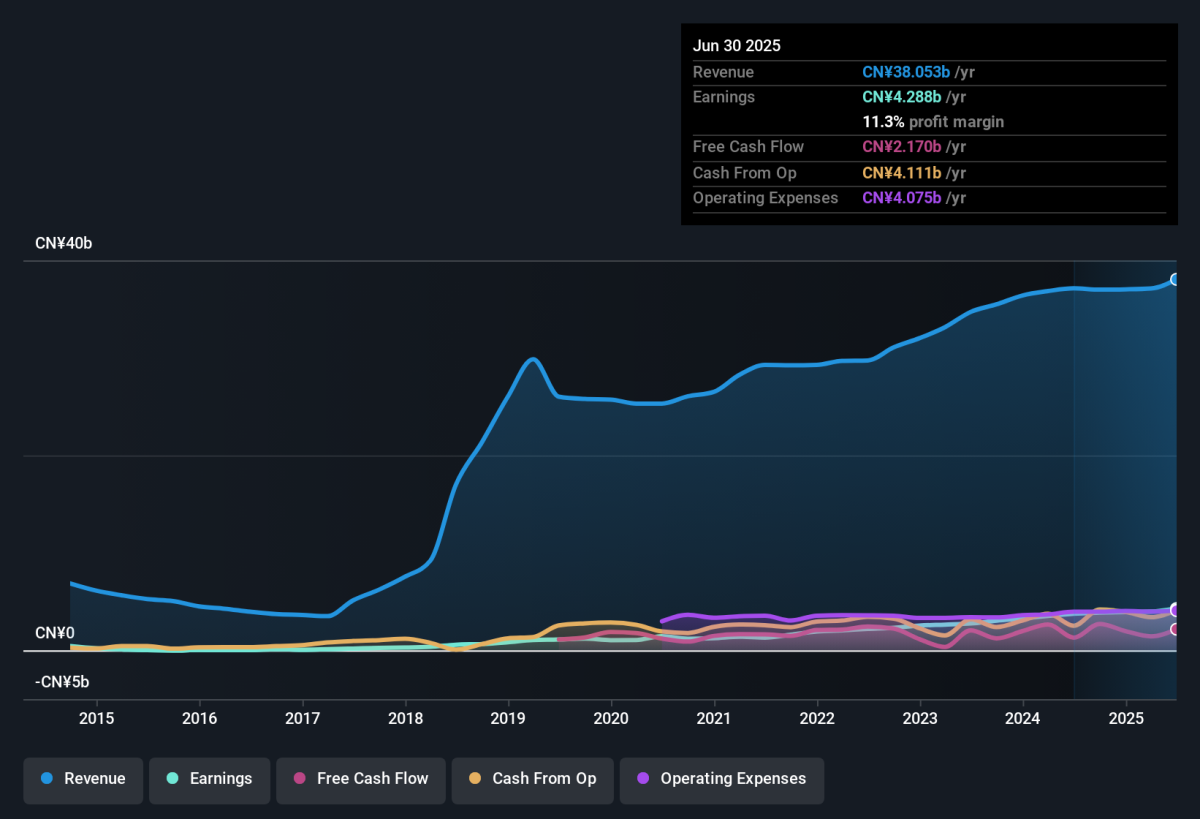Click the purple Operating Expenses legend dot
This screenshot has width=1200, height=819.
pos(643,779)
